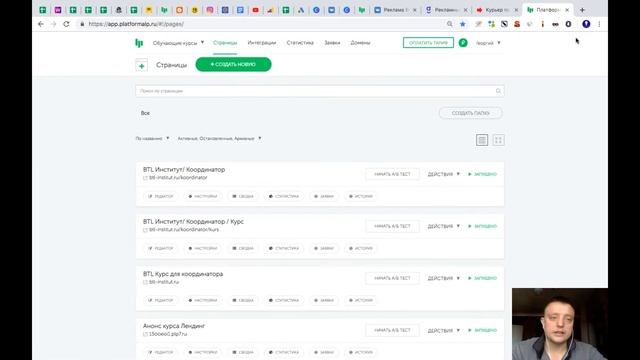This screenshot has height=360, width=640.
Task: Click the green Создать новую button
Action: pos(233,64)
